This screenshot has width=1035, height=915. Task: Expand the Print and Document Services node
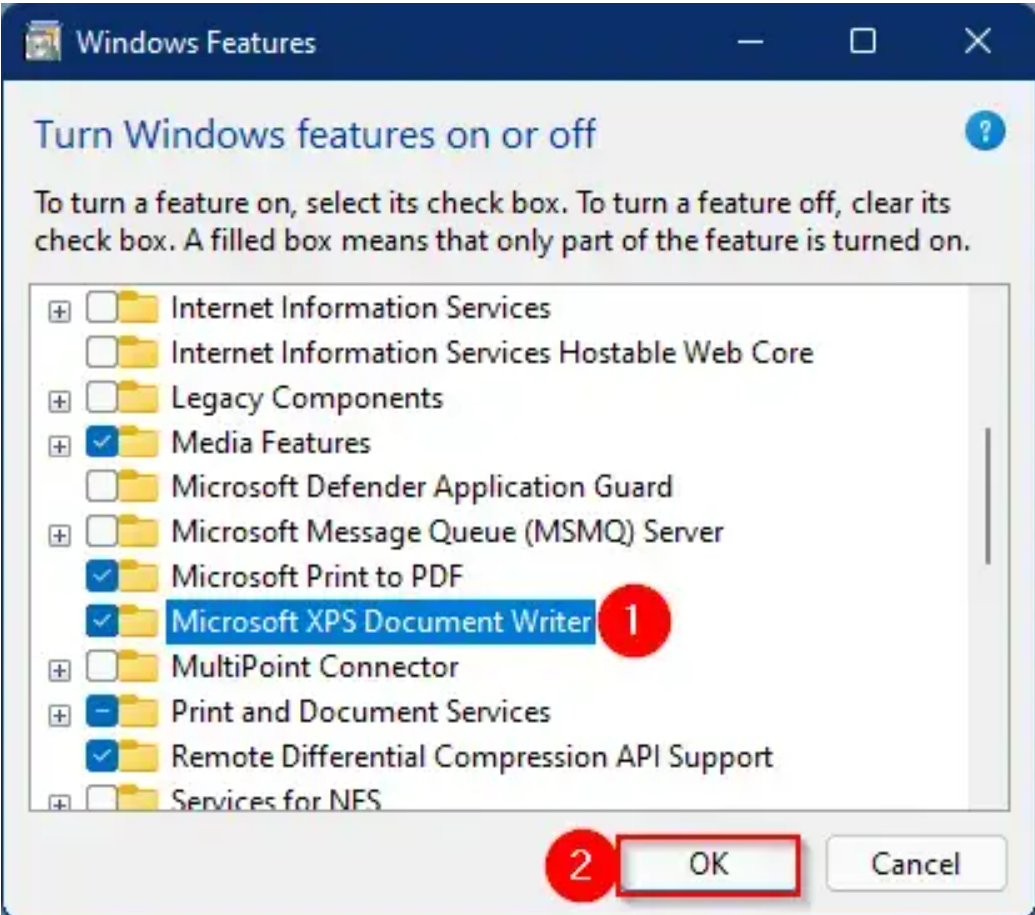click(x=59, y=715)
